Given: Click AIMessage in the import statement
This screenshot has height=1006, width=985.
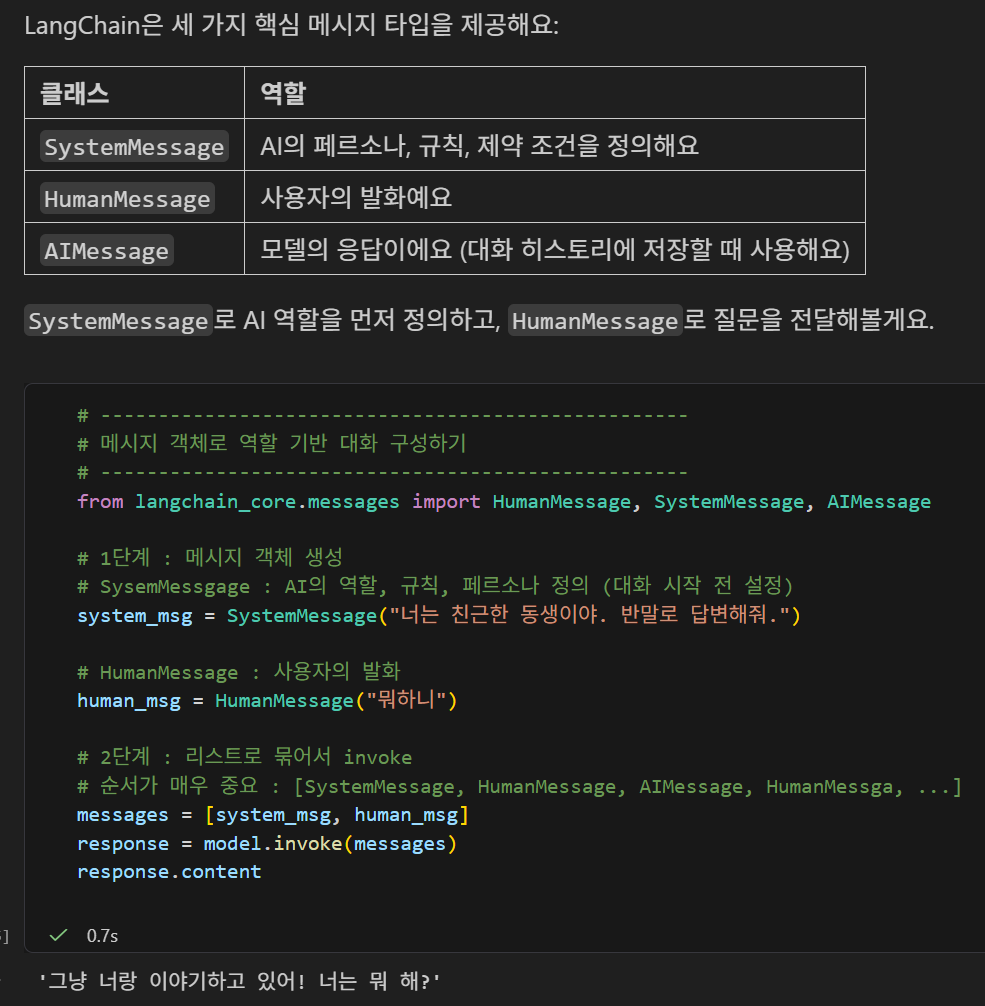Looking at the screenshot, I should [x=878, y=501].
